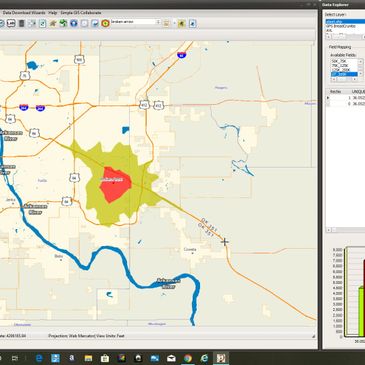Click the Lab toolbar icon
Viewport: 365px width, 365px height.
click(11, 23)
